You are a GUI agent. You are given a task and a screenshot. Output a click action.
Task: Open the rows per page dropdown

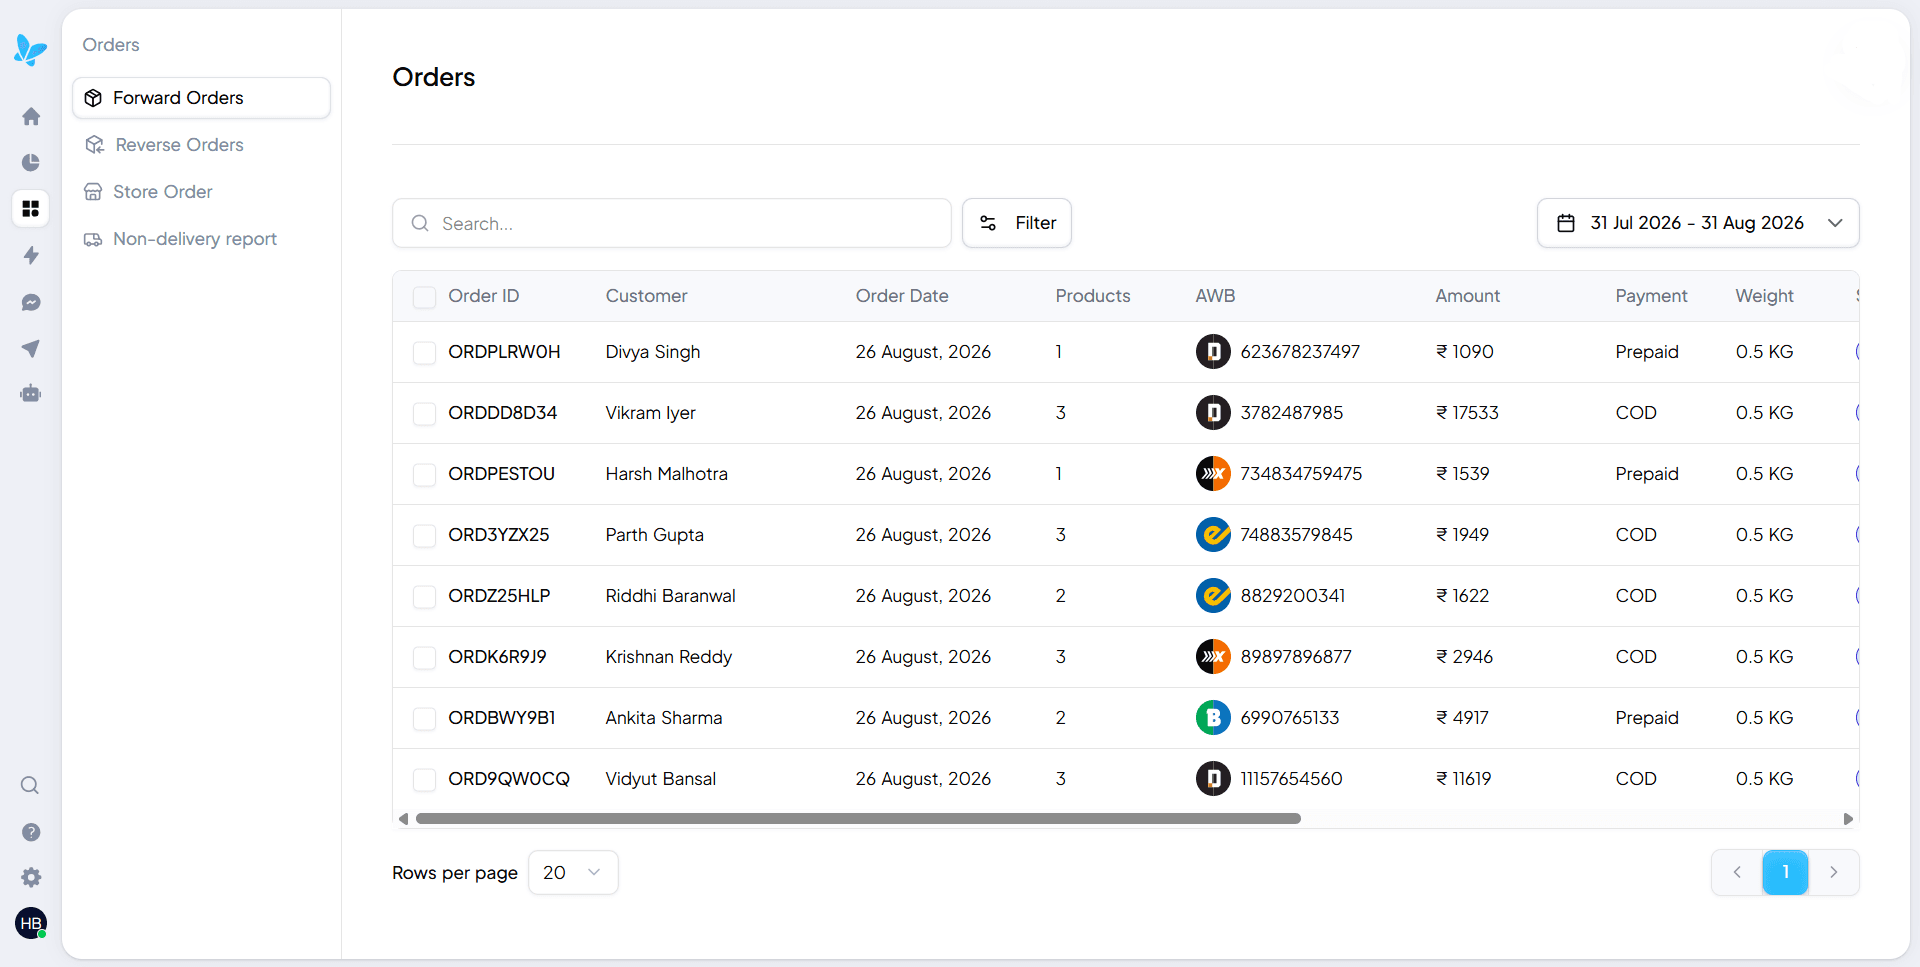coord(573,873)
